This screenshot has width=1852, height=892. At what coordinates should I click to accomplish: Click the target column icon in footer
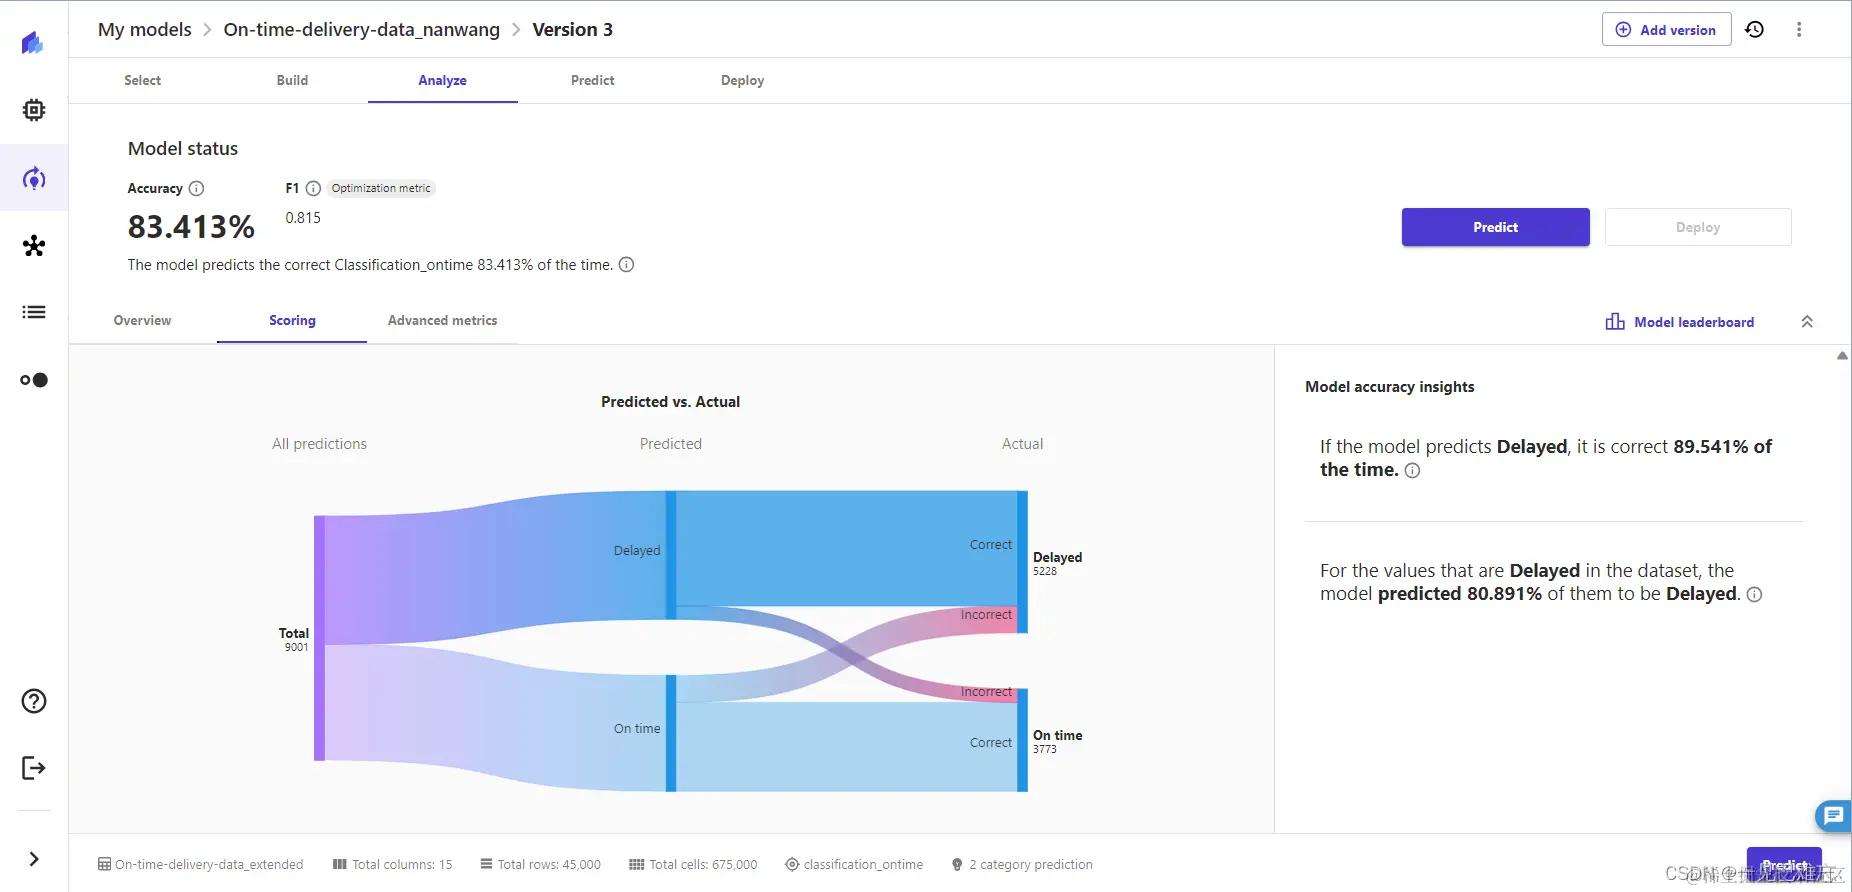coord(792,864)
